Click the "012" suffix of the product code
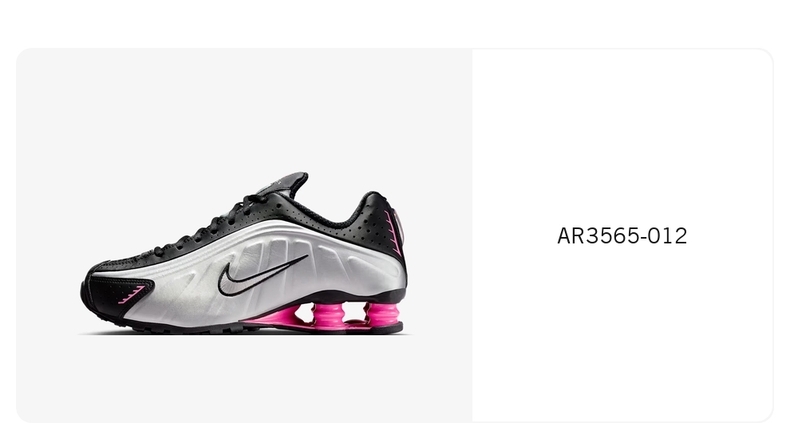The height and width of the screenshot is (423, 790). 668,236
